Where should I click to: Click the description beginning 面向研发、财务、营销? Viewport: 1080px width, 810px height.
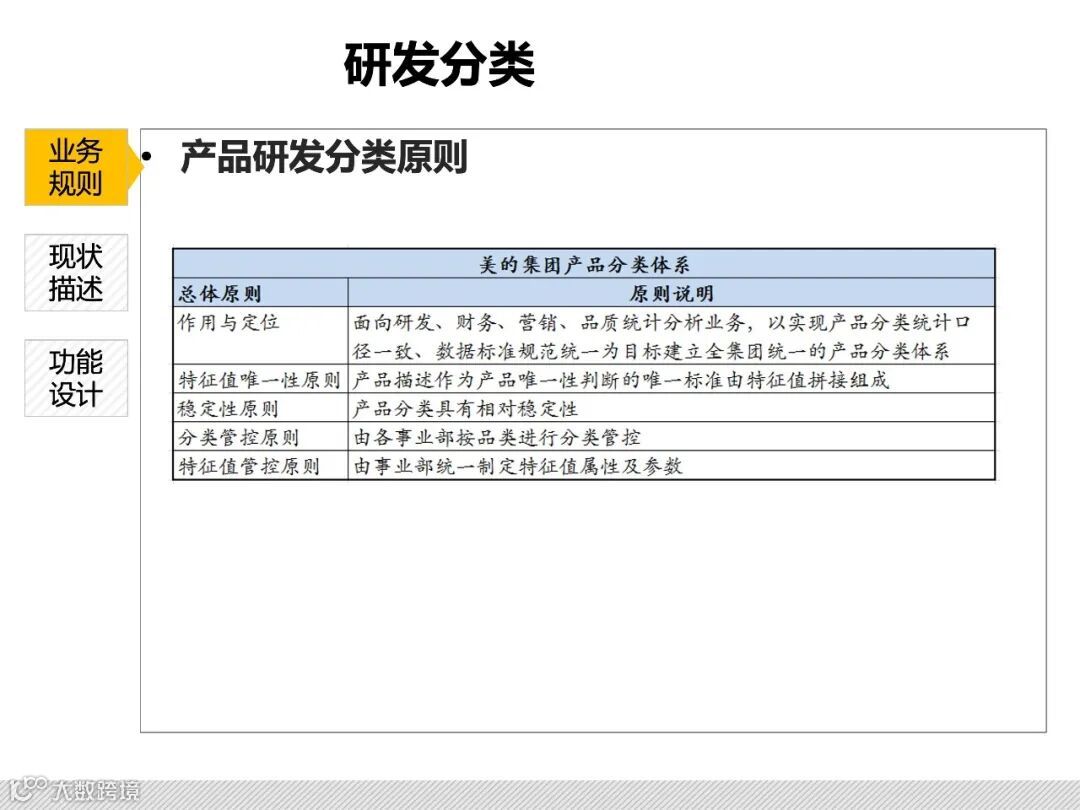coord(672,336)
